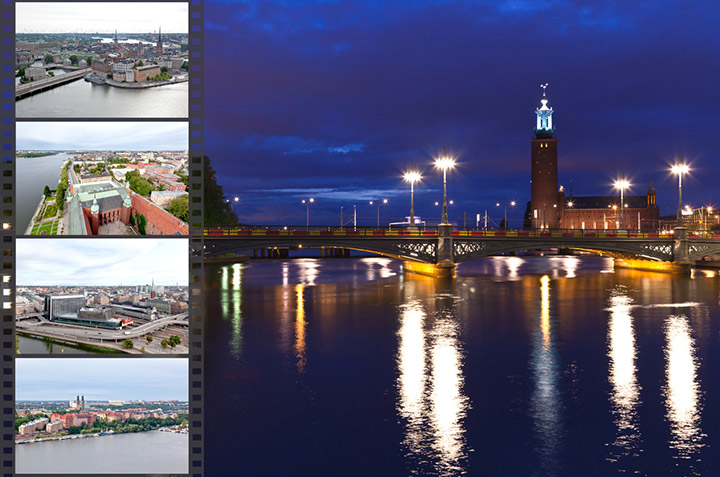
Task: Select the City Hall rooftop aerial thumbnail
Action: coord(102,178)
